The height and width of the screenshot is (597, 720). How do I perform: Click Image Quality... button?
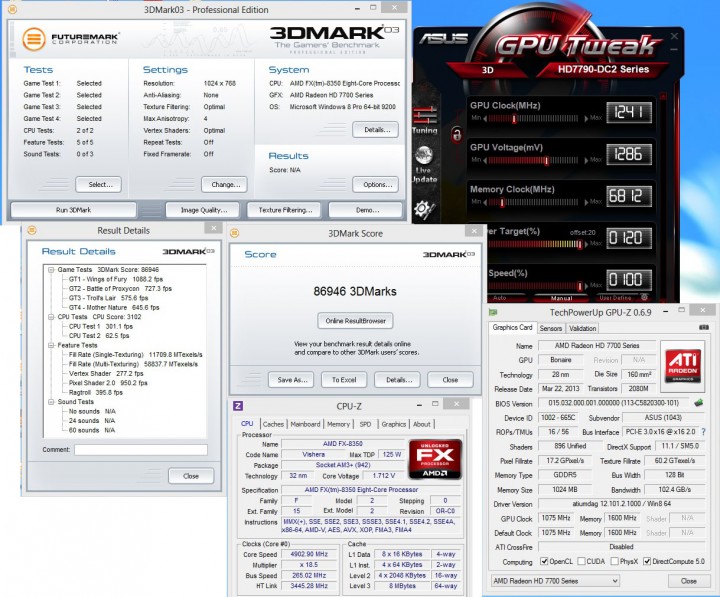(203, 210)
